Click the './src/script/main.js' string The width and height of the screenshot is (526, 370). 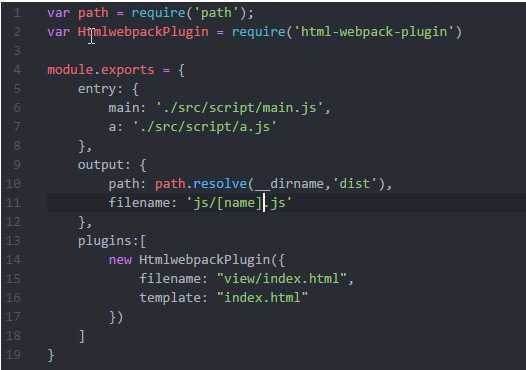pos(240,108)
